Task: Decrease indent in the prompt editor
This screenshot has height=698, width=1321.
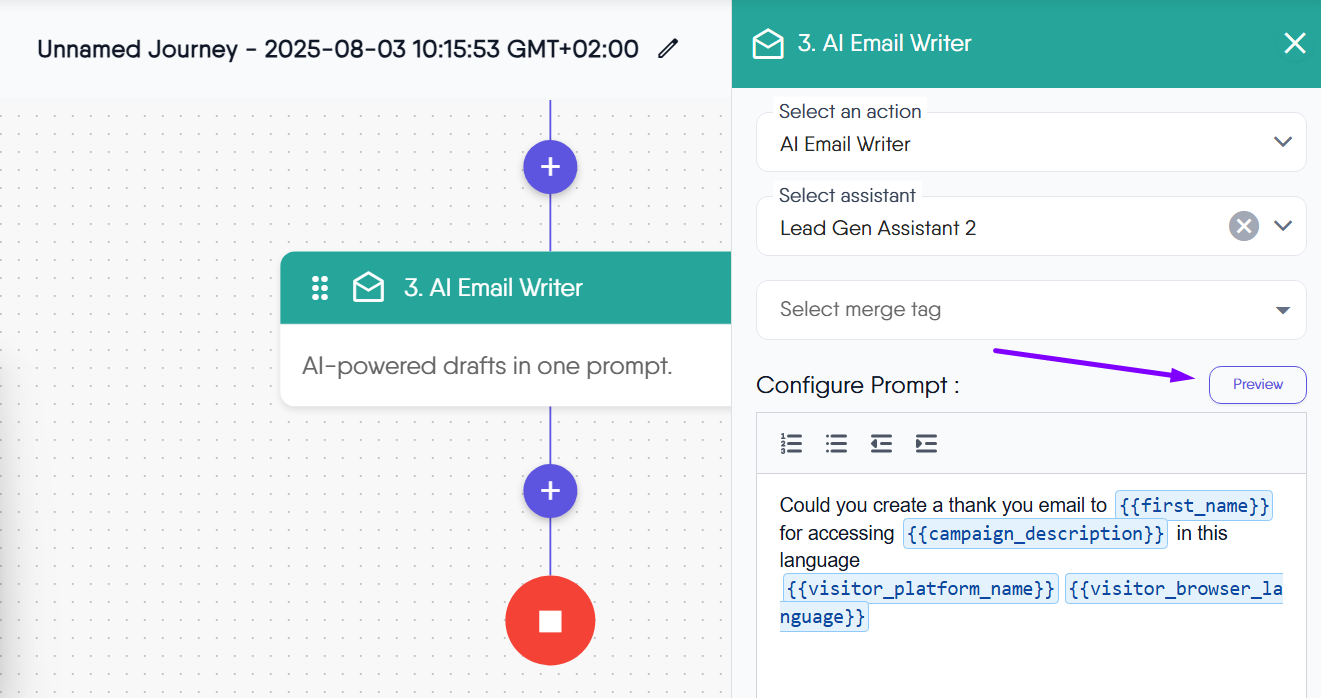Action: click(x=881, y=444)
